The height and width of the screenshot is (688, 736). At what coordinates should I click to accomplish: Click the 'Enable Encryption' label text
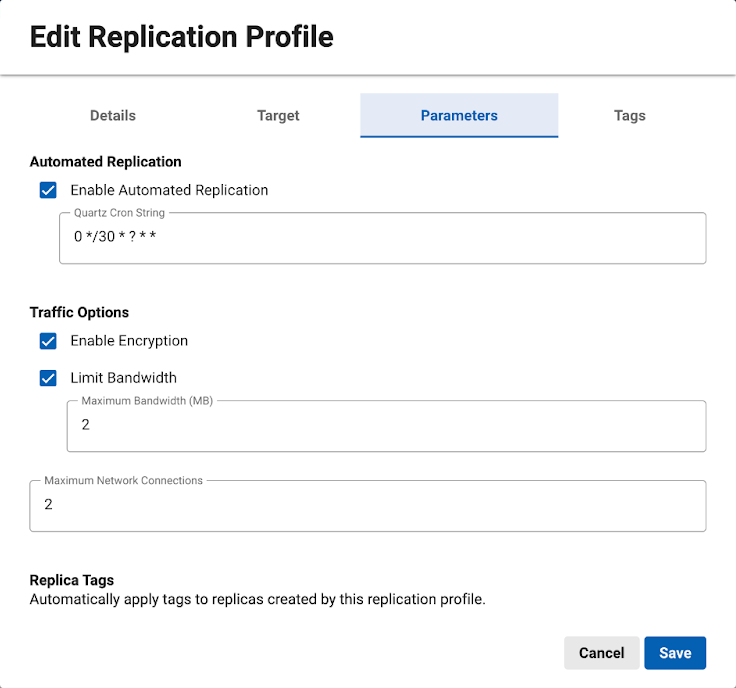(x=129, y=341)
